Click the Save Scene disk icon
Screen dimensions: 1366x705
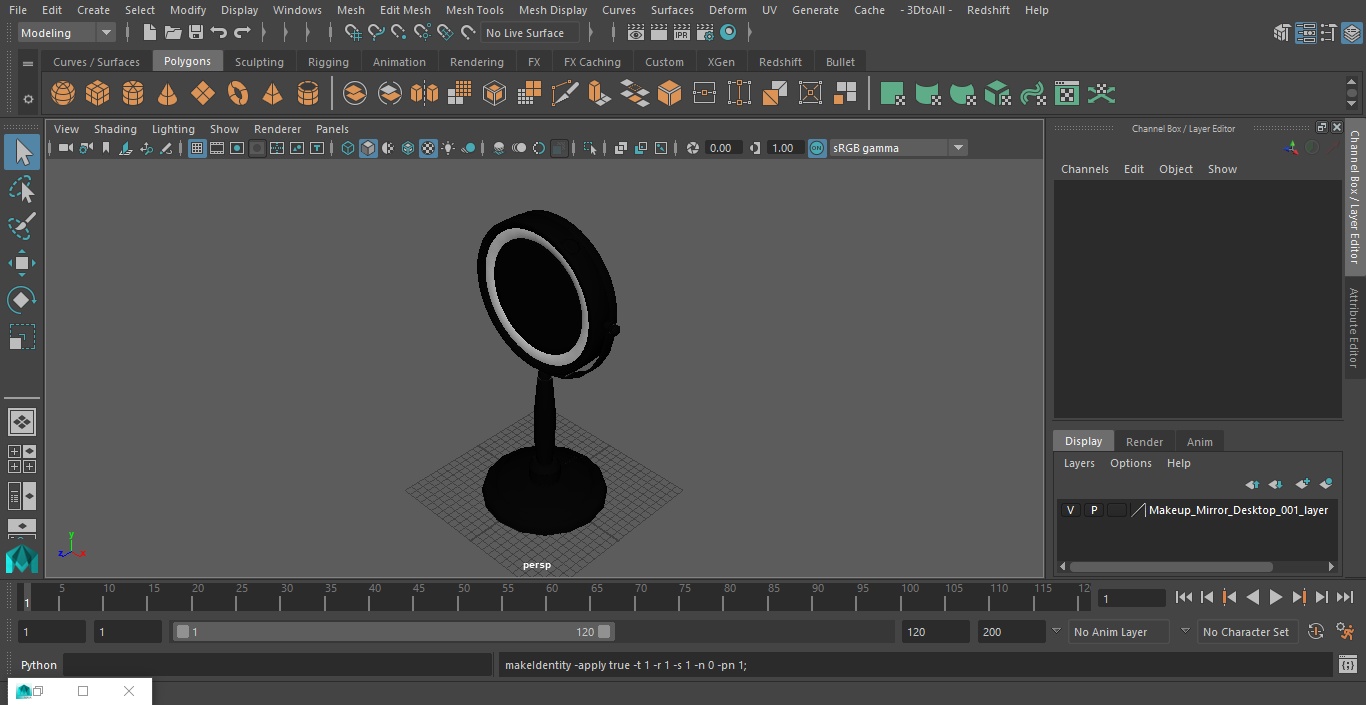[x=196, y=33]
